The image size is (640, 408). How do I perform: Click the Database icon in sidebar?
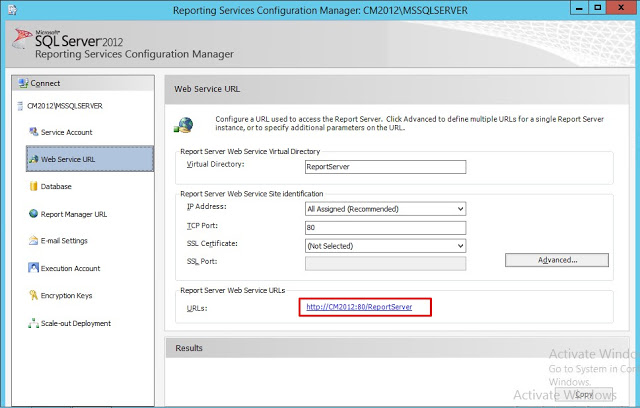tap(32, 186)
